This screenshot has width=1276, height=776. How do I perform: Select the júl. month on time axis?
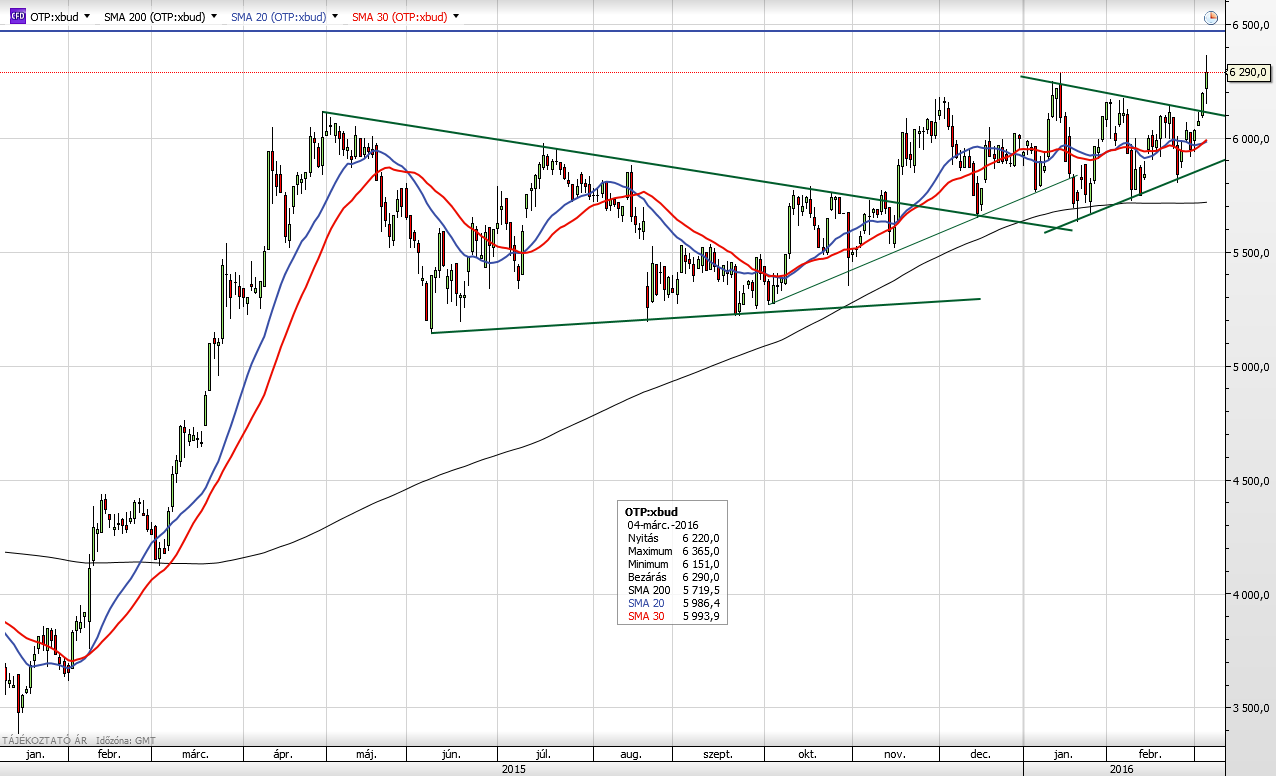544,754
